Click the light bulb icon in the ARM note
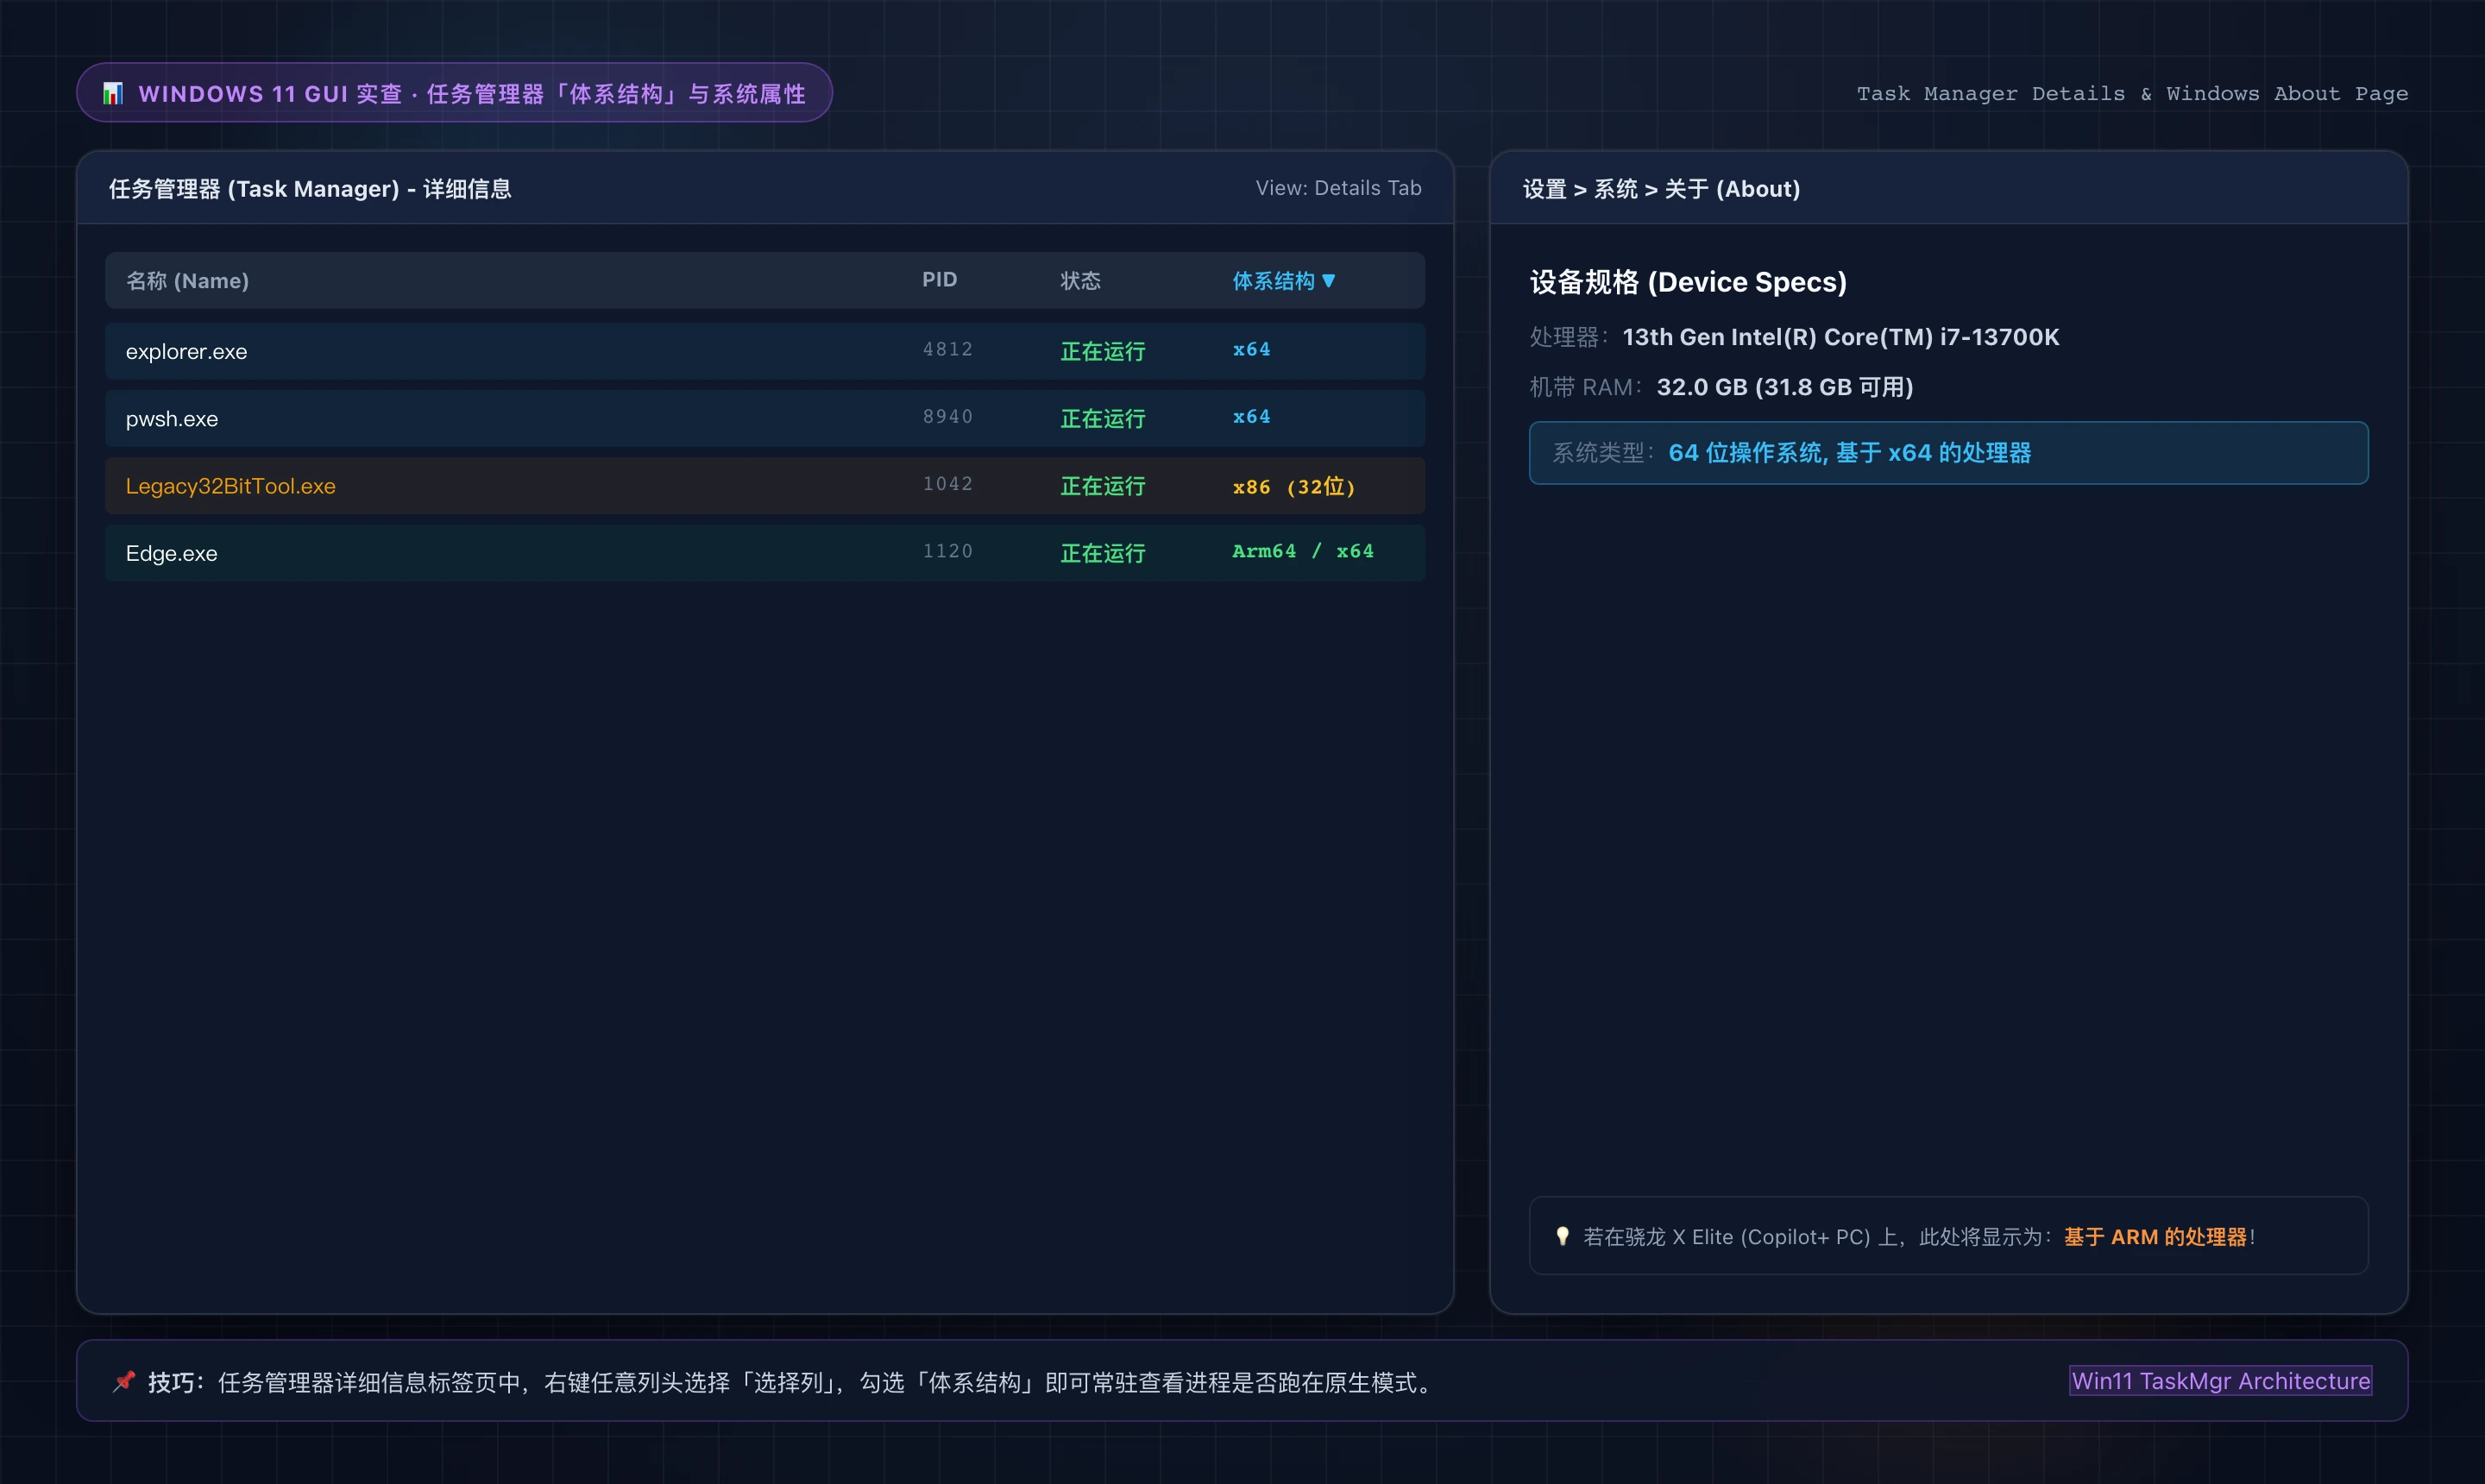The height and width of the screenshot is (1484, 2485). (x=1562, y=1236)
